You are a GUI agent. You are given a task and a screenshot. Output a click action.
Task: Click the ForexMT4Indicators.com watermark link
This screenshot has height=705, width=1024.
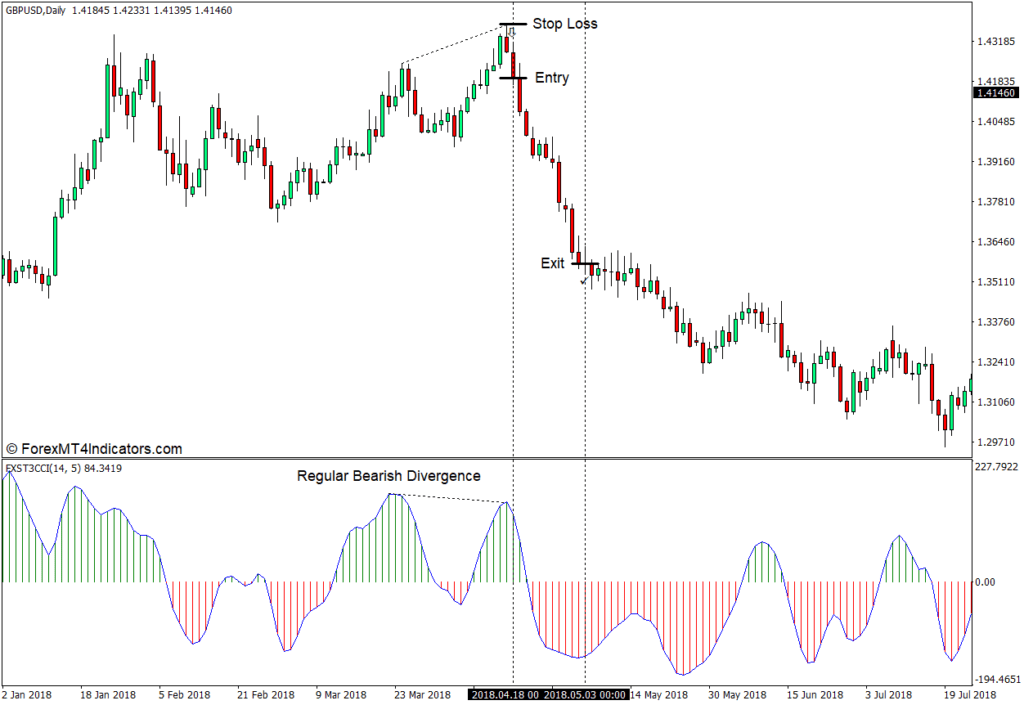click(x=94, y=449)
